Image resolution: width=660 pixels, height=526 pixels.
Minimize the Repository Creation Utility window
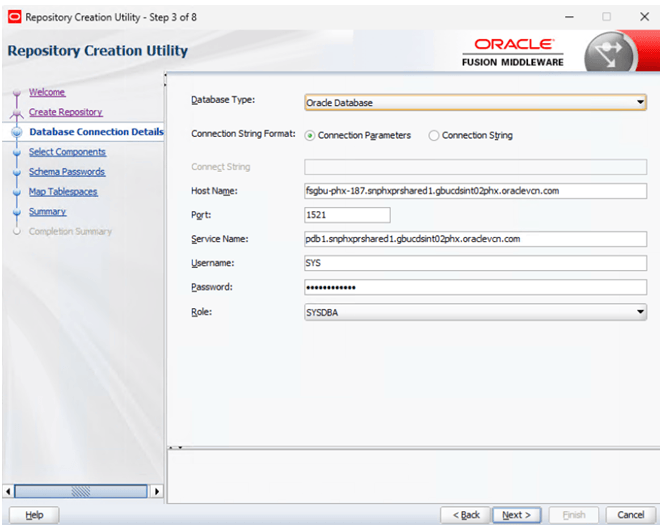coord(569,17)
